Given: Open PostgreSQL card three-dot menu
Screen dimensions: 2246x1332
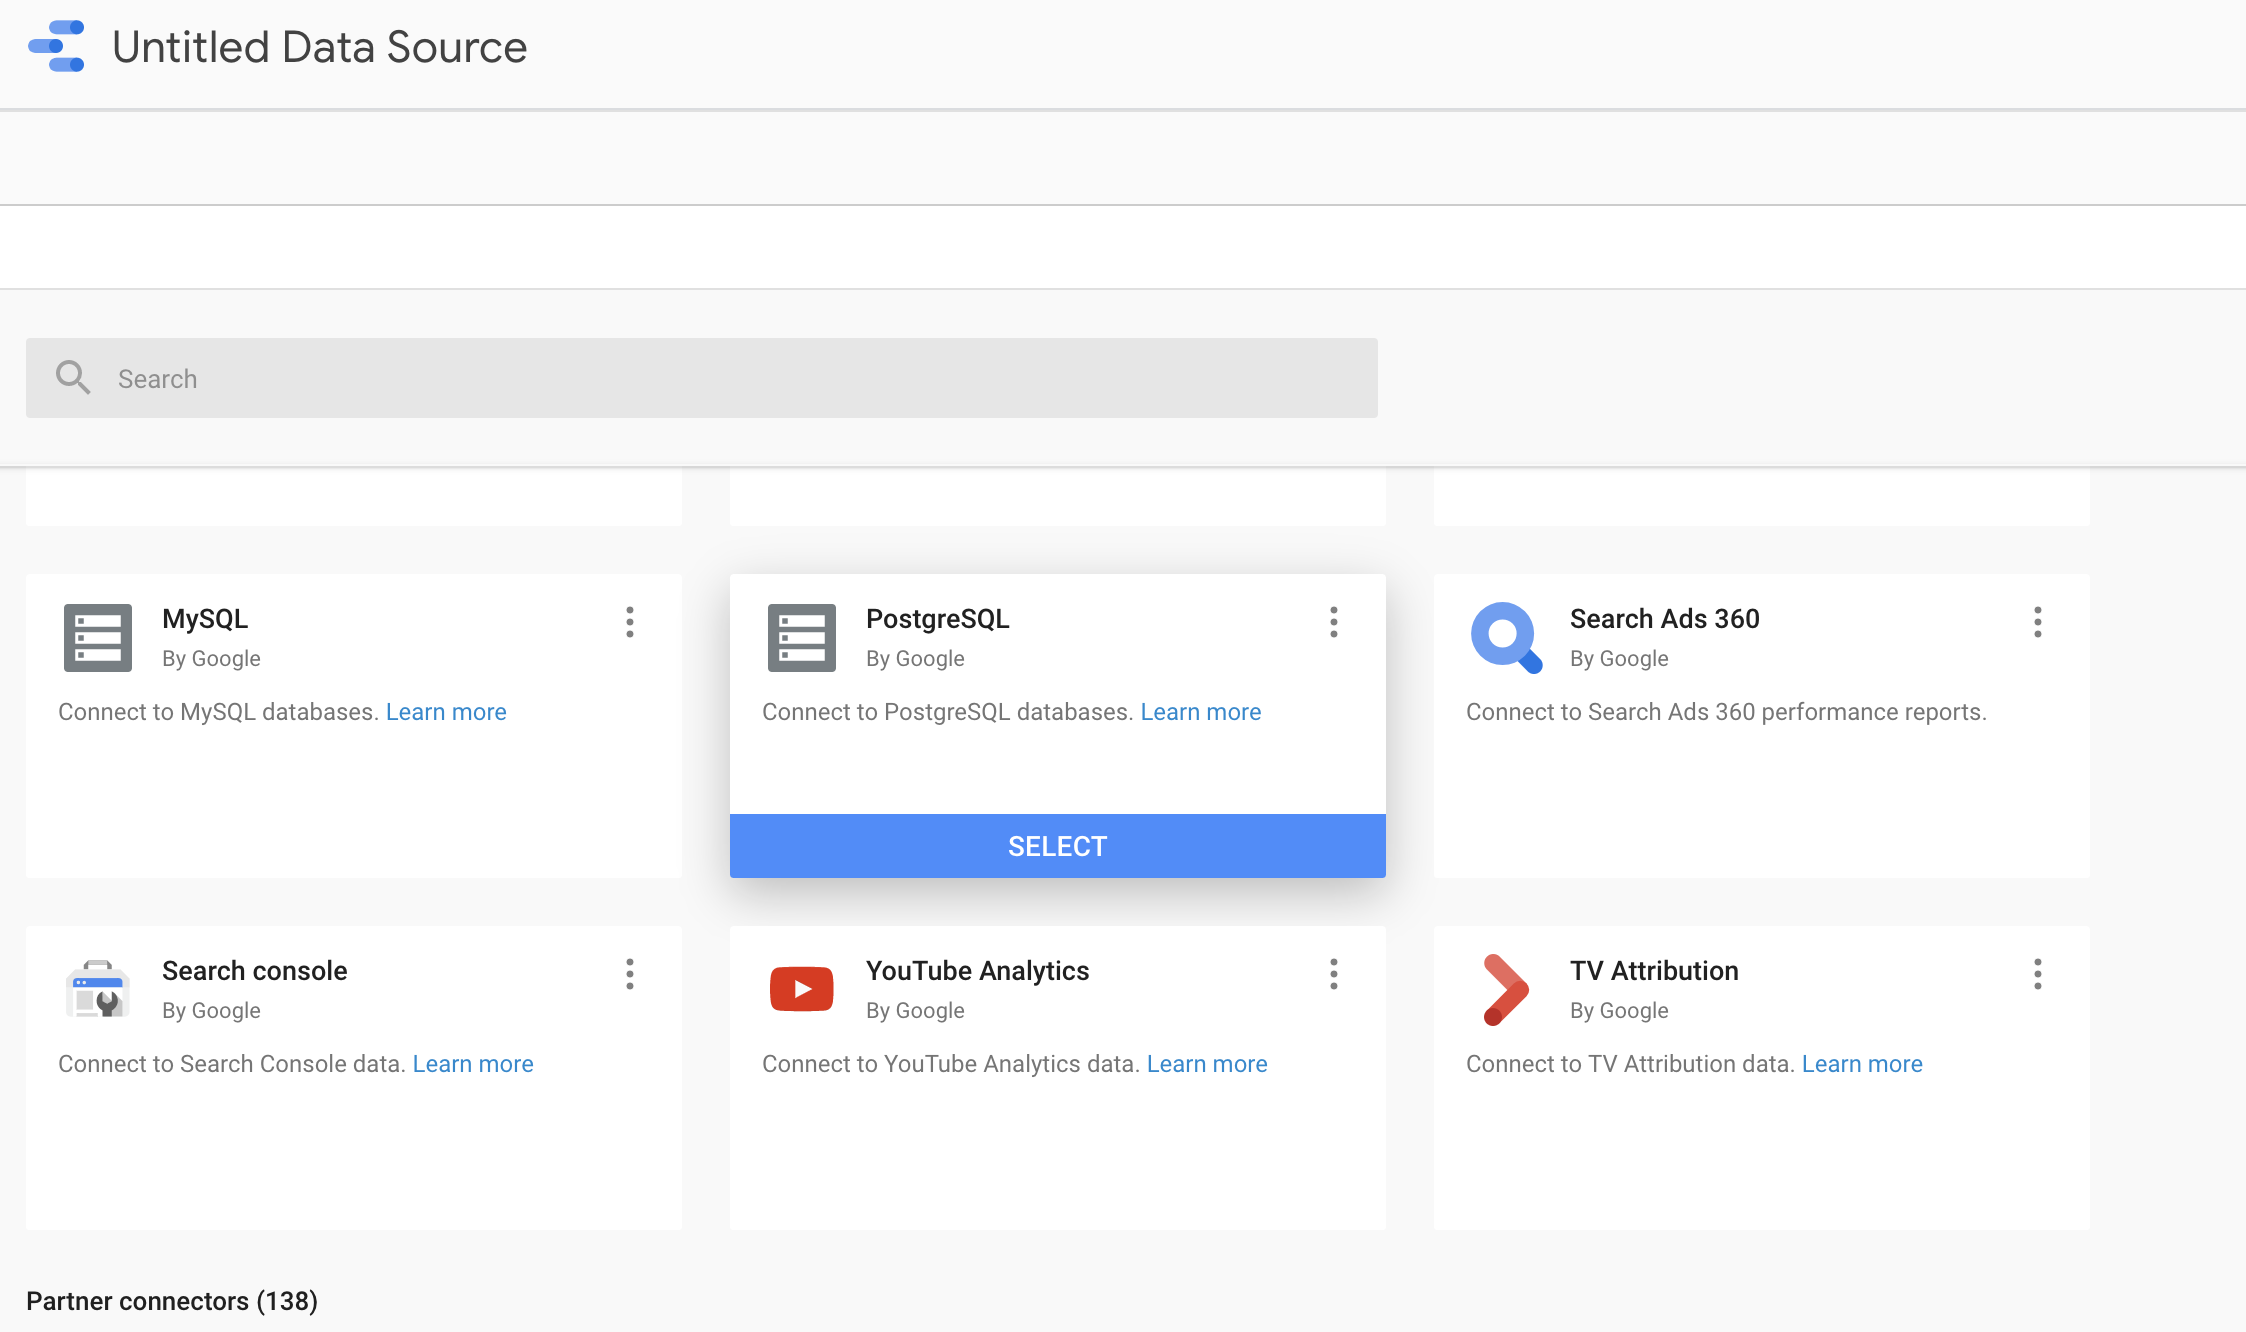Looking at the screenshot, I should [x=1334, y=622].
